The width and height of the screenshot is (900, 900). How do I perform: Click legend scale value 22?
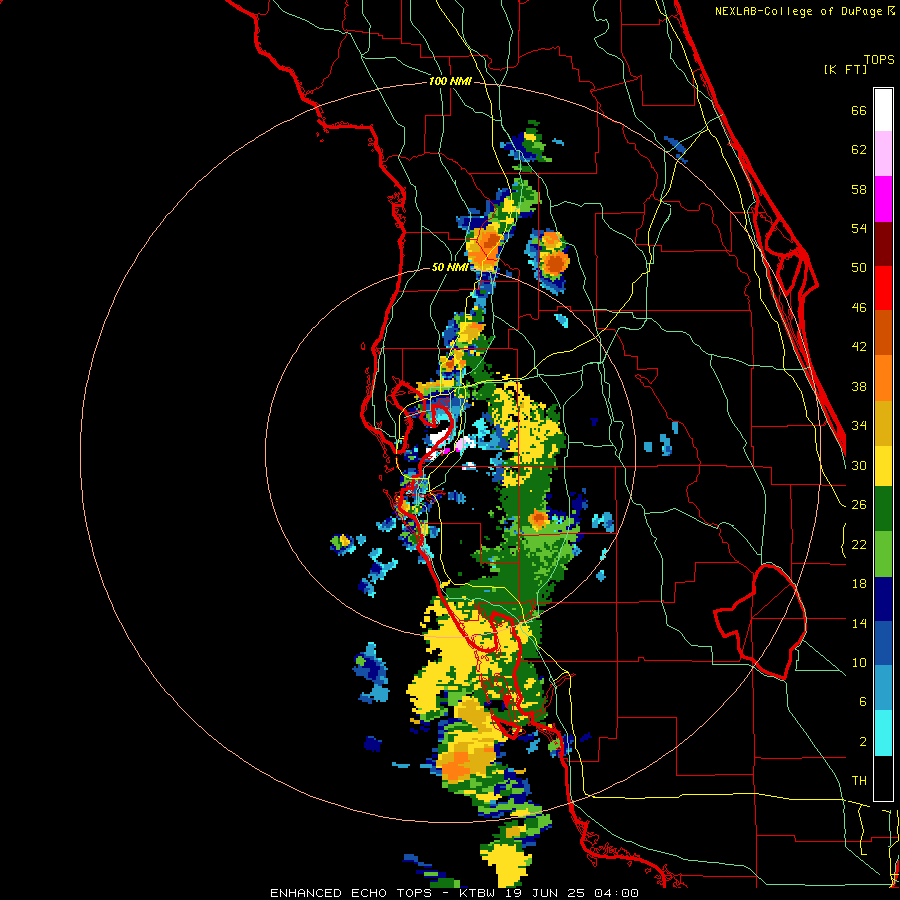859,544
